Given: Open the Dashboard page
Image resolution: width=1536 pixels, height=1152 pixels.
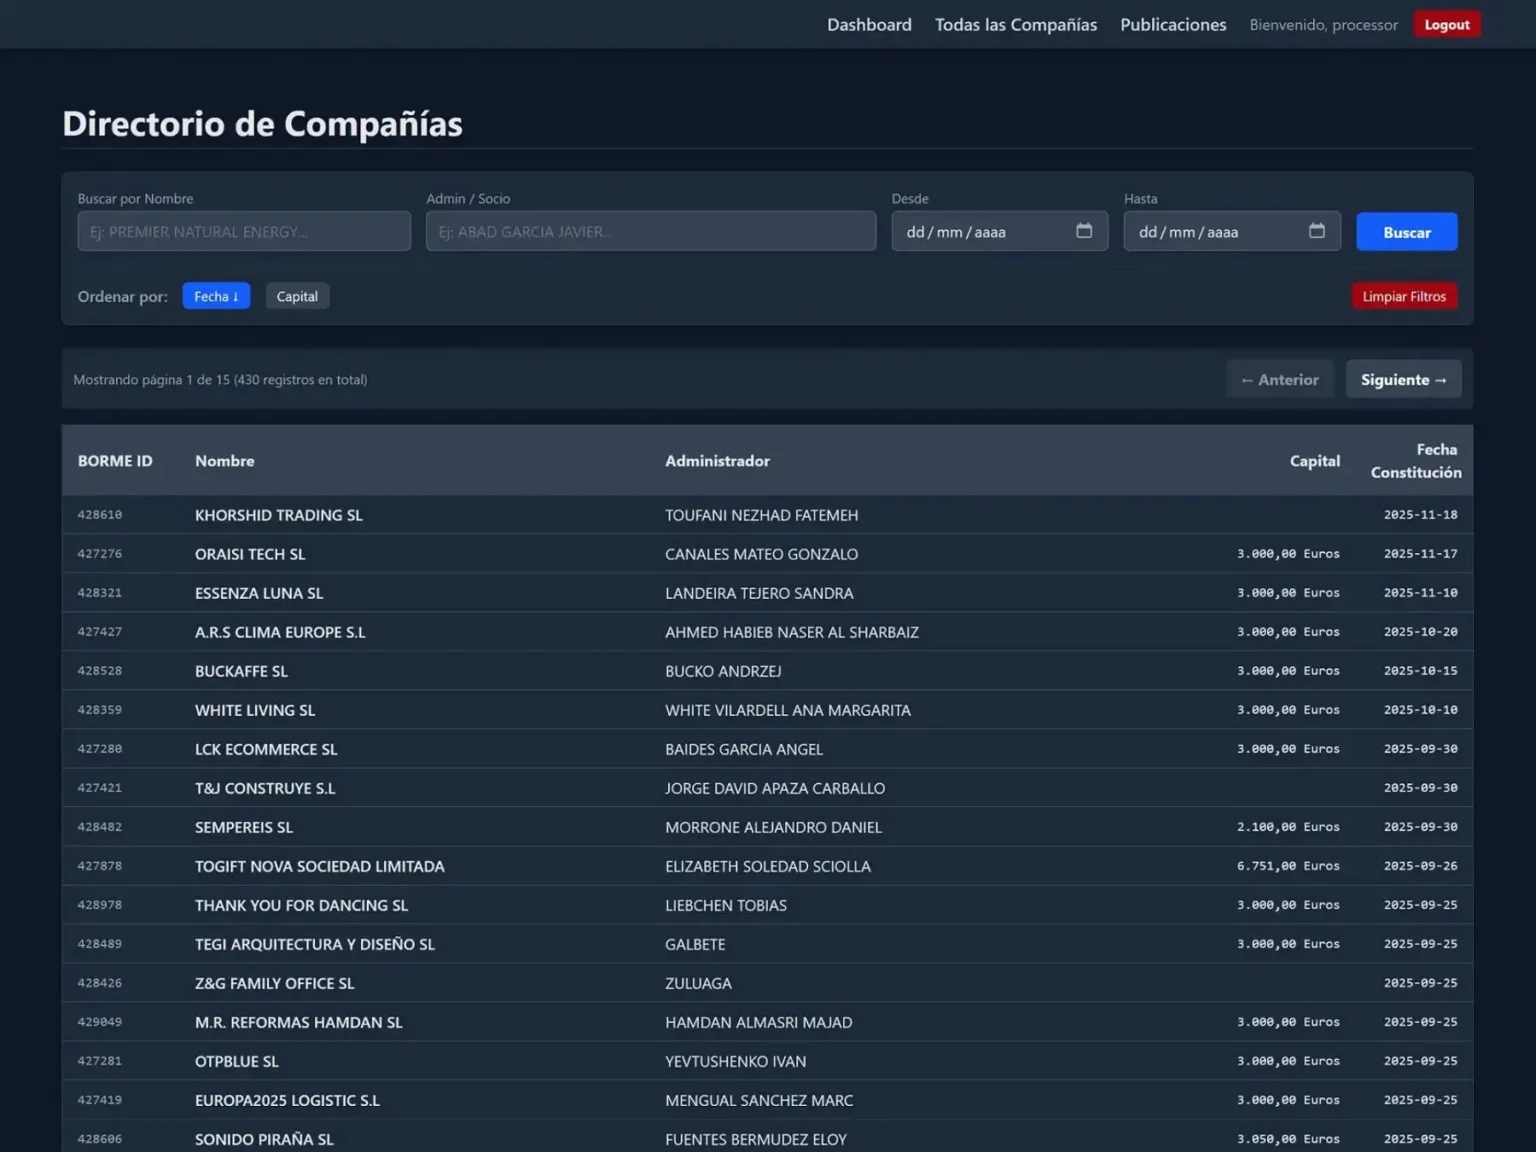Looking at the screenshot, I should point(869,24).
